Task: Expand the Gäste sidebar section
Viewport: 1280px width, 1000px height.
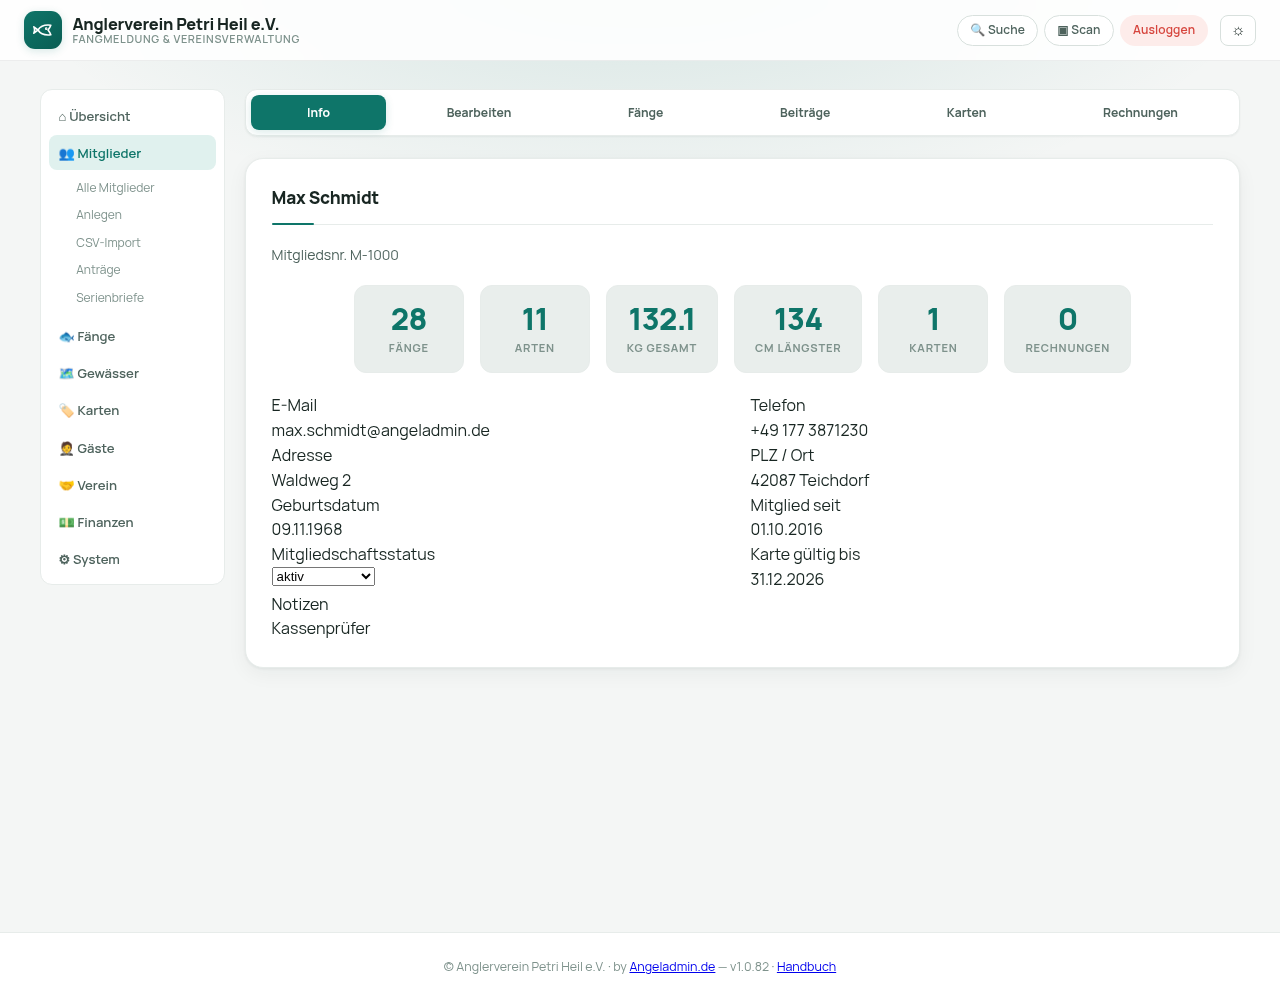Action: (x=132, y=449)
